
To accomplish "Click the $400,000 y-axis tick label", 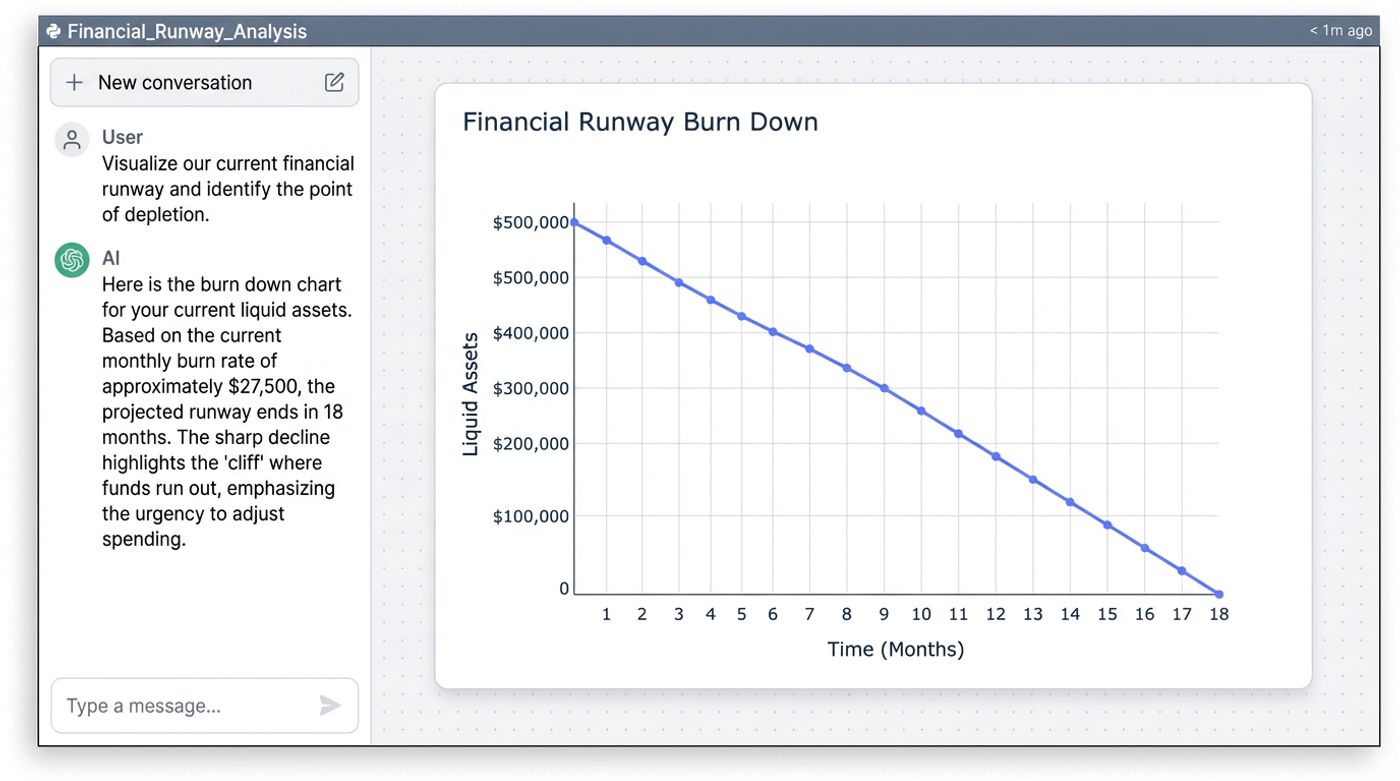I will [x=530, y=333].
